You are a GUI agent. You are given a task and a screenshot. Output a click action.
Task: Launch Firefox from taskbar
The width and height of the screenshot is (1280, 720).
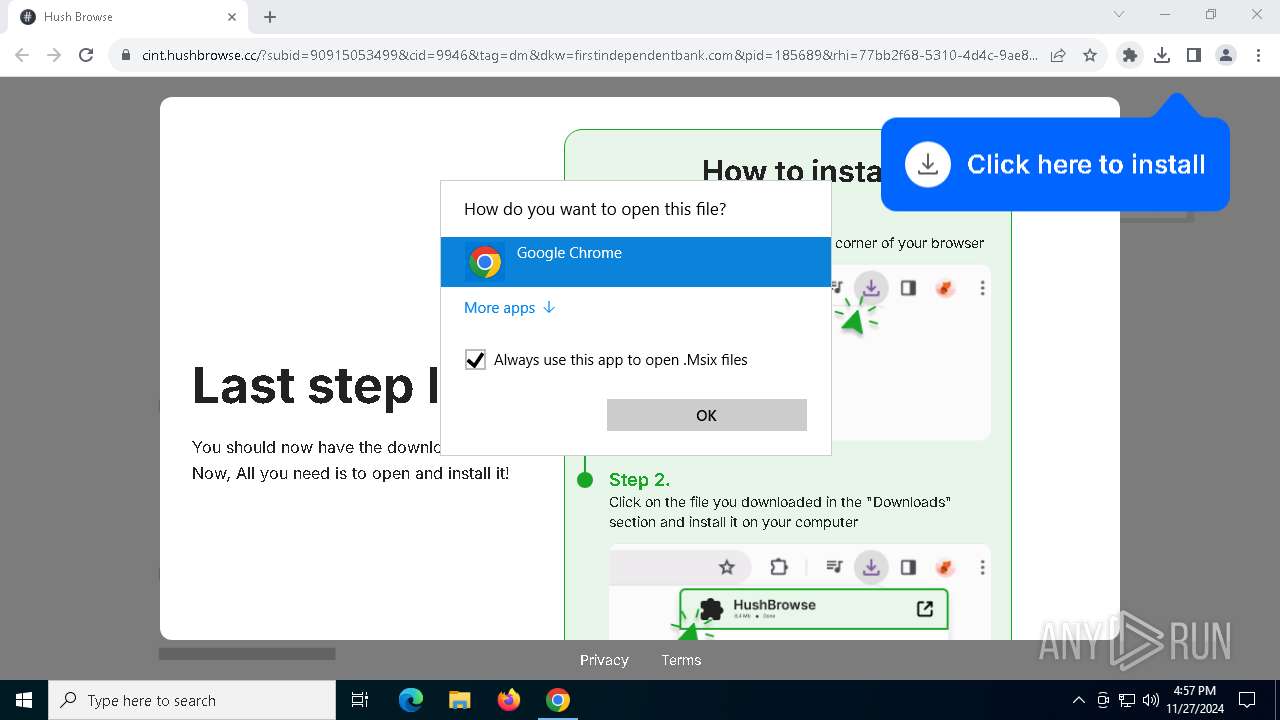pyautogui.click(x=509, y=700)
